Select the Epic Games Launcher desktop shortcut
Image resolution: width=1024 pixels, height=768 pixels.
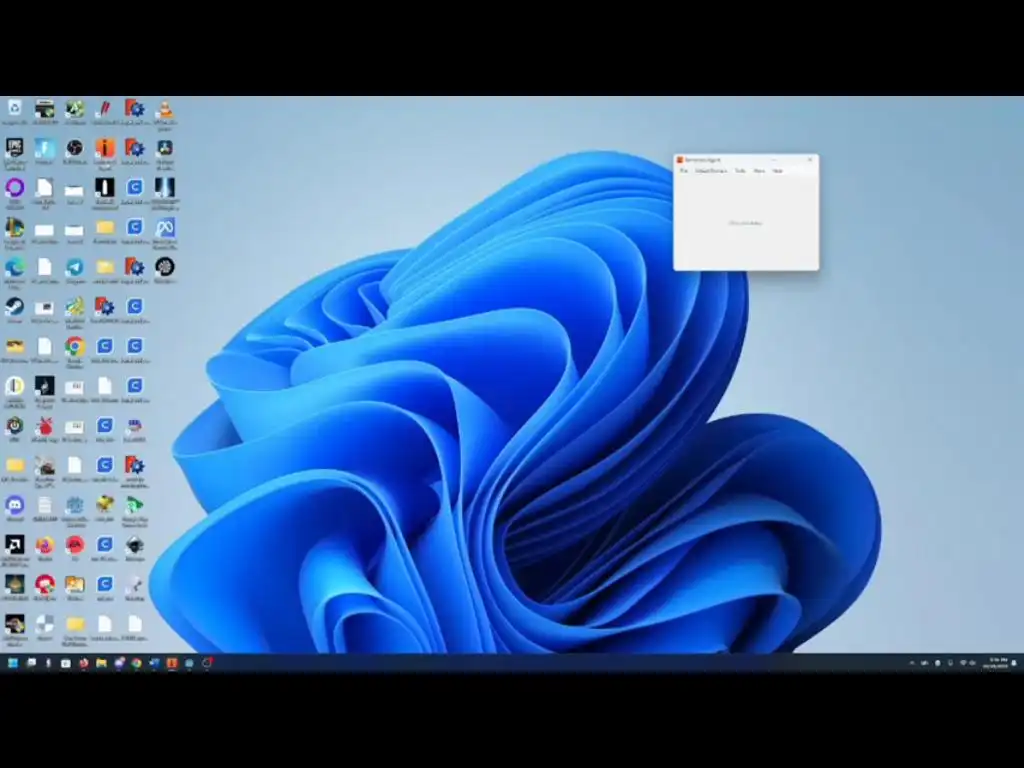(x=14, y=151)
